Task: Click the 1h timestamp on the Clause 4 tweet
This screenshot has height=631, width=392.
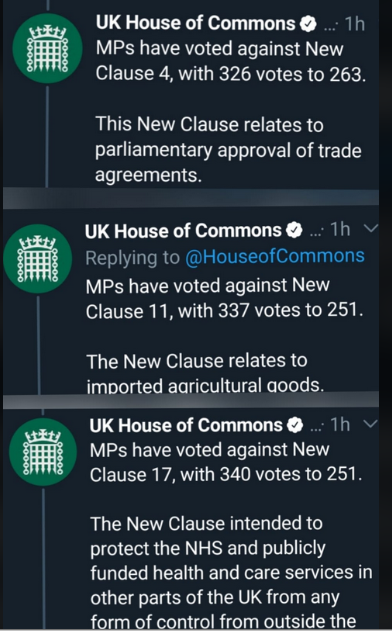Action: 355,24
